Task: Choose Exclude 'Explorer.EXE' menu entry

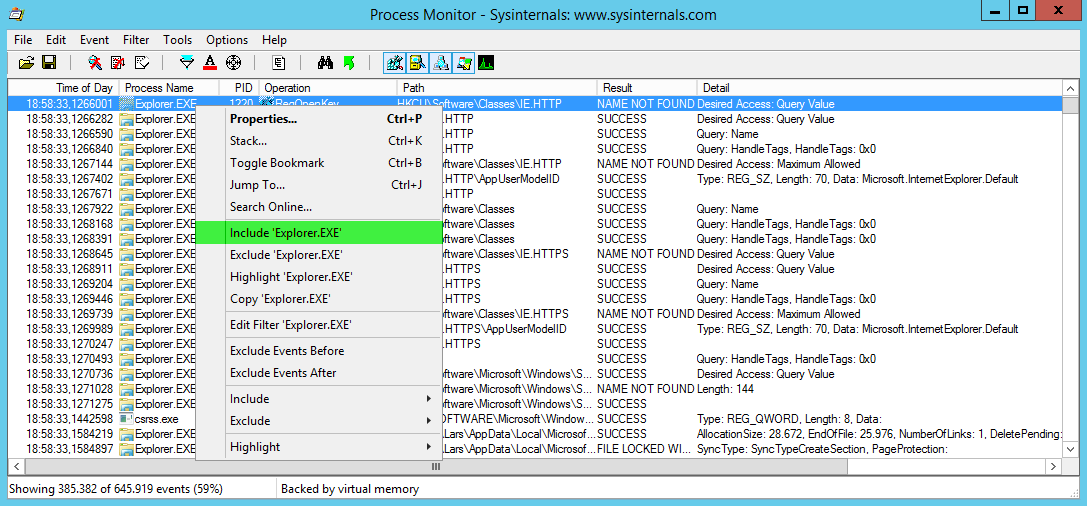Action: click(319, 255)
